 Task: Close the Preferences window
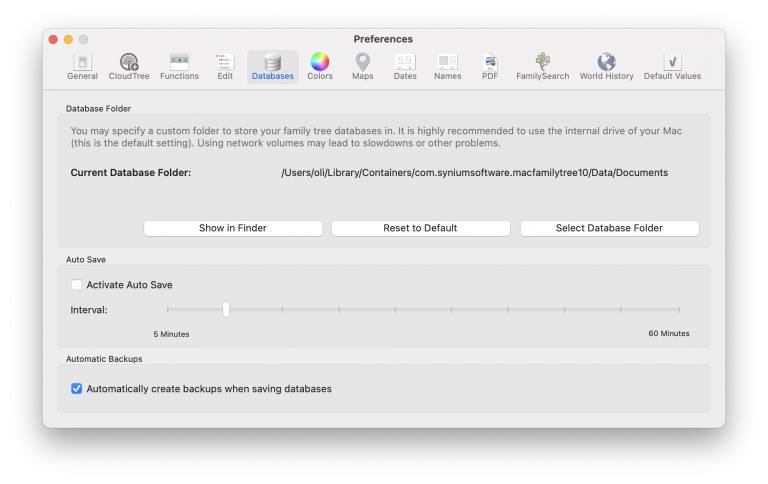click(53, 39)
